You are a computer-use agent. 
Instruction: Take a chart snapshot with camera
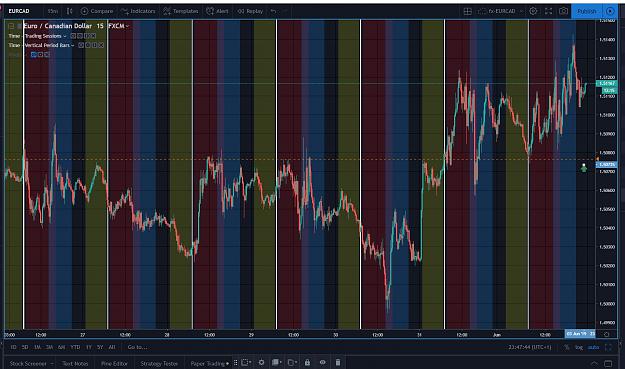point(563,11)
